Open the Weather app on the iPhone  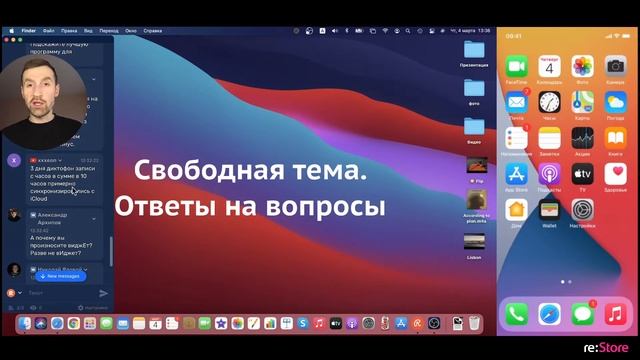[x=616, y=102]
